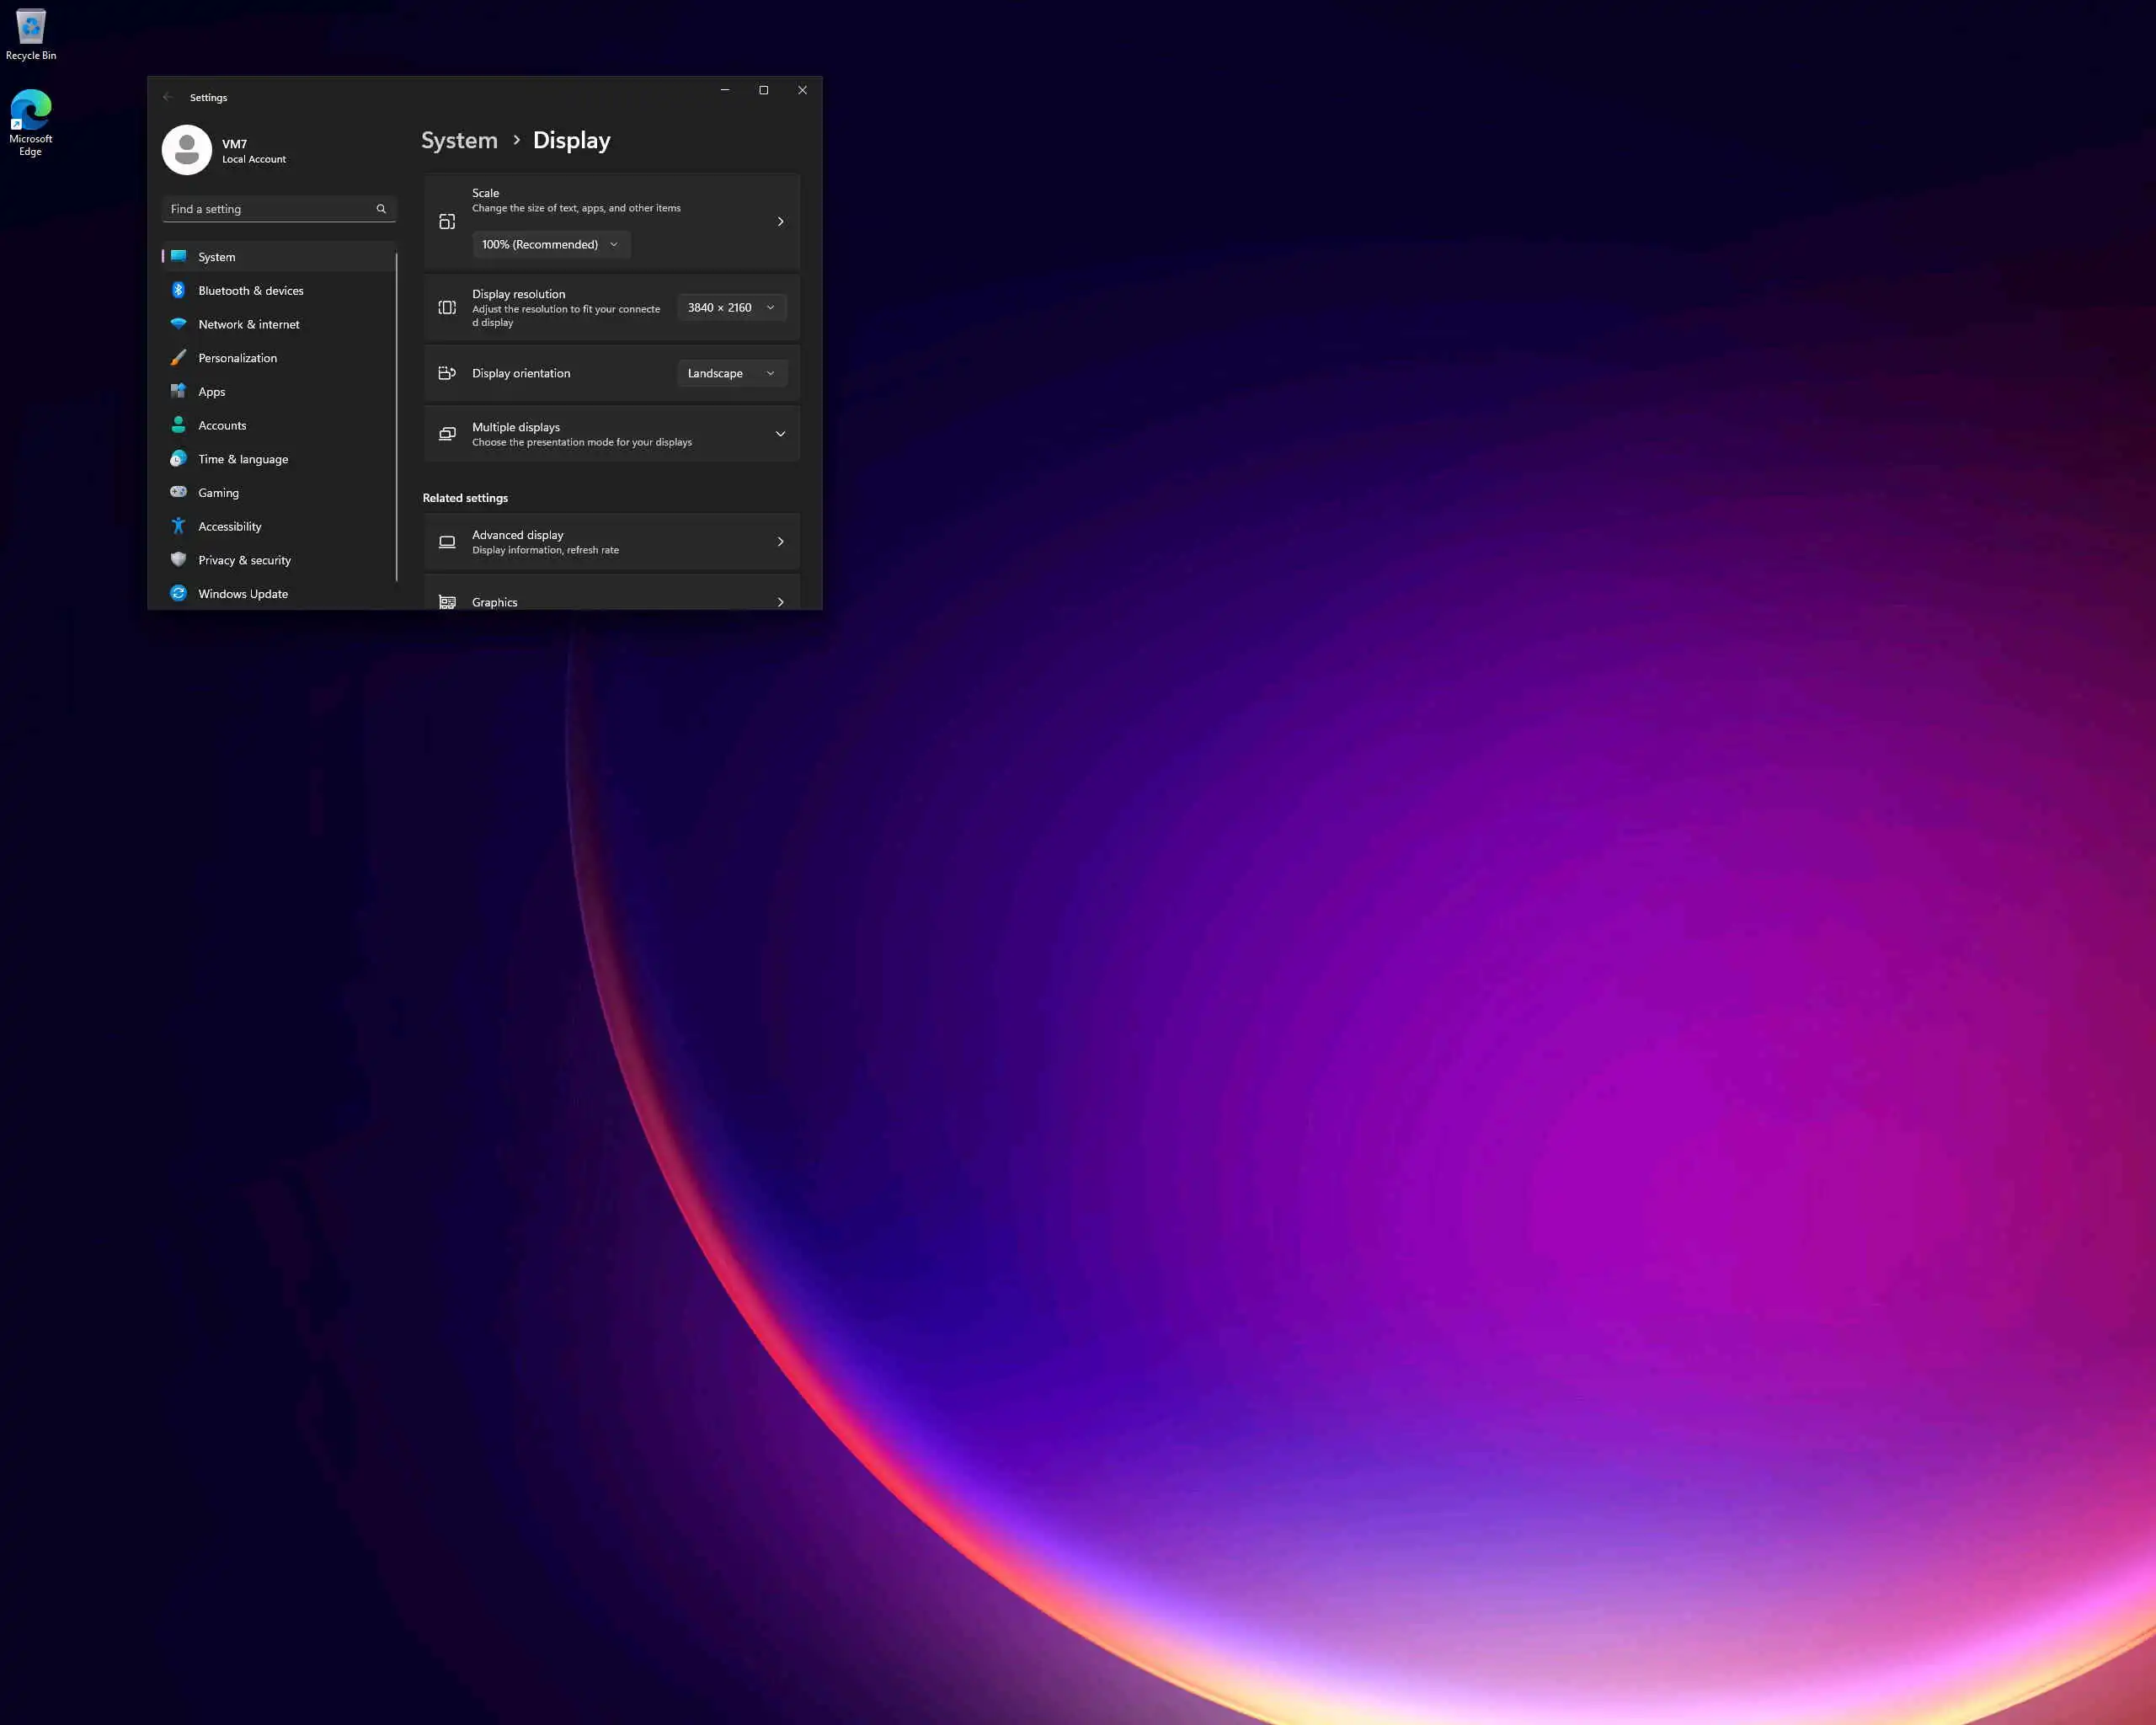Click the Network & internet wifi icon
The image size is (2156, 1725).
click(178, 324)
